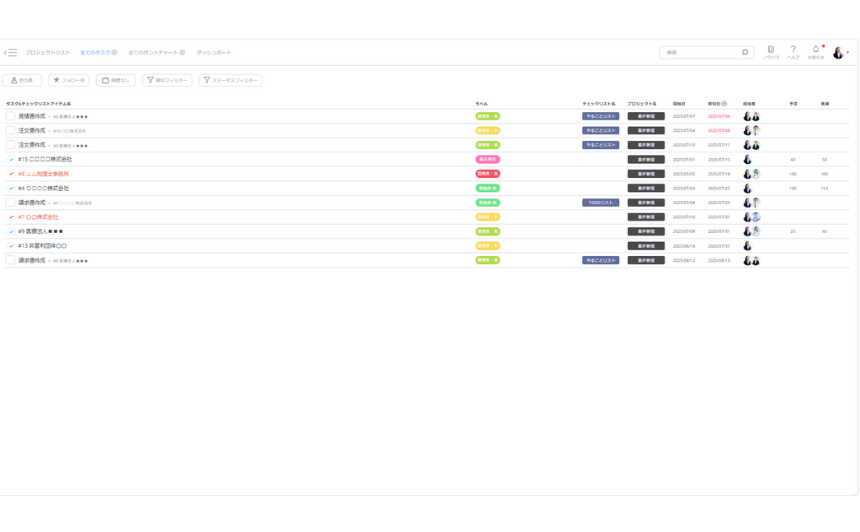
Task: Collapse the sidebar with the hamburger icon
Action: click(x=11, y=53)
